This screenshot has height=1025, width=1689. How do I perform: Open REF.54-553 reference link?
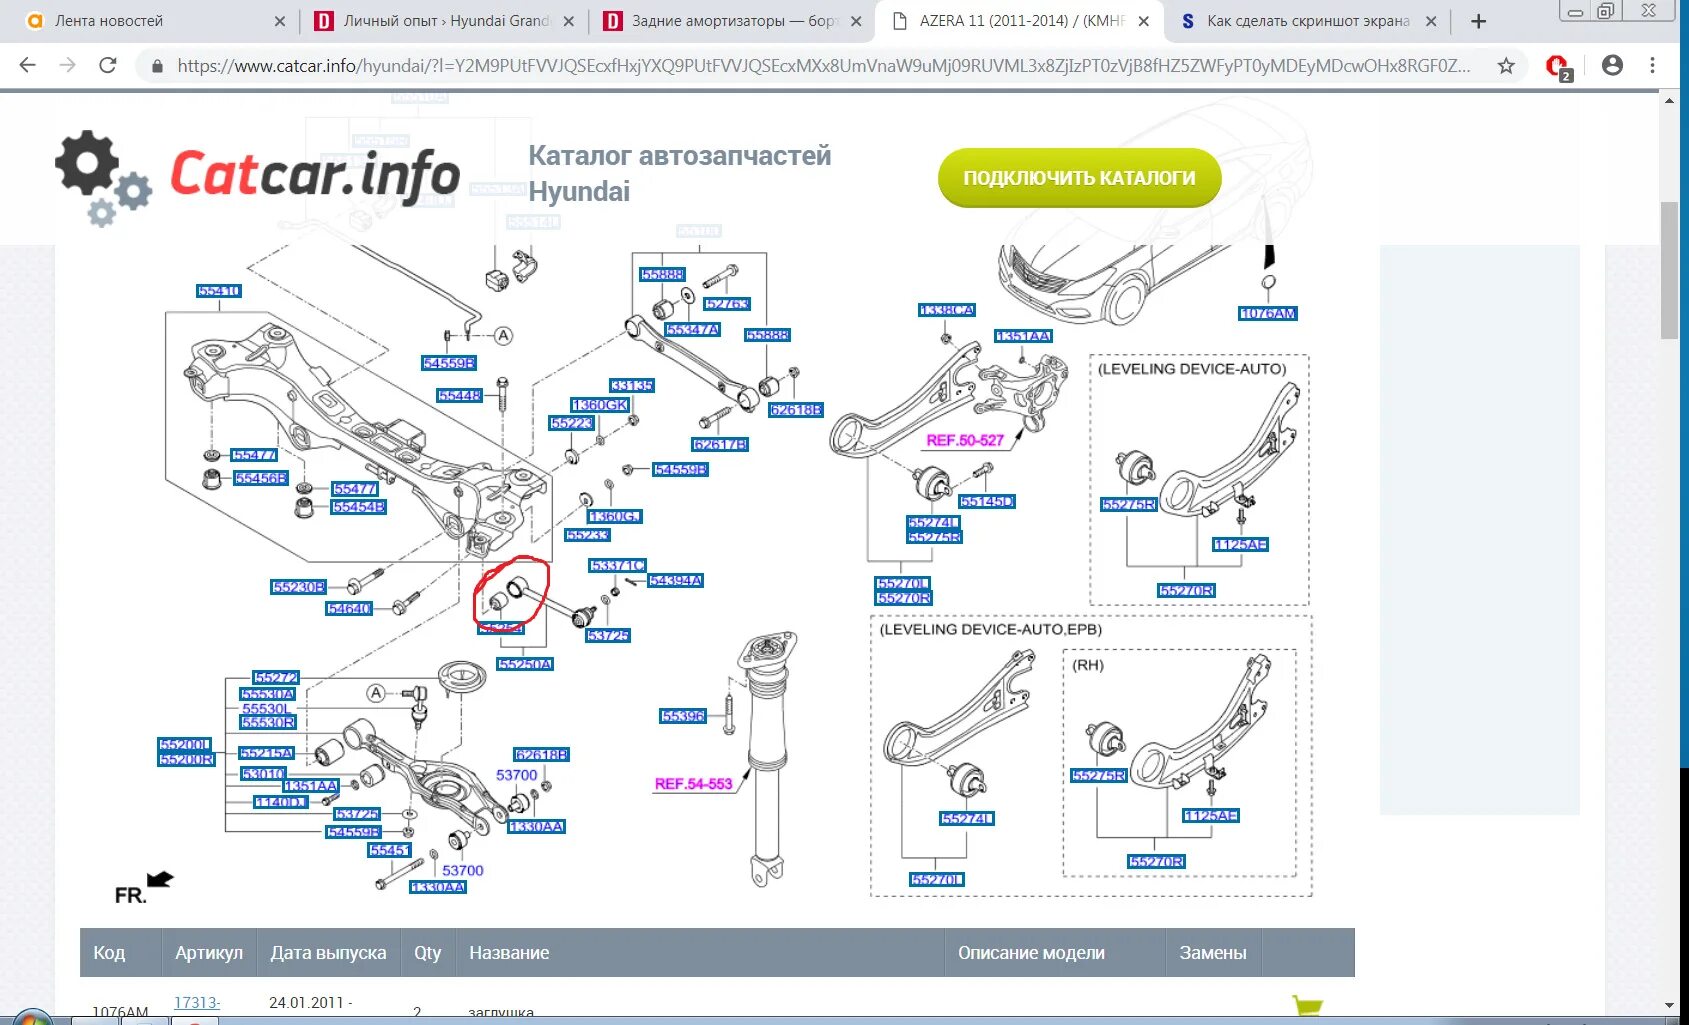pos(693,784)
